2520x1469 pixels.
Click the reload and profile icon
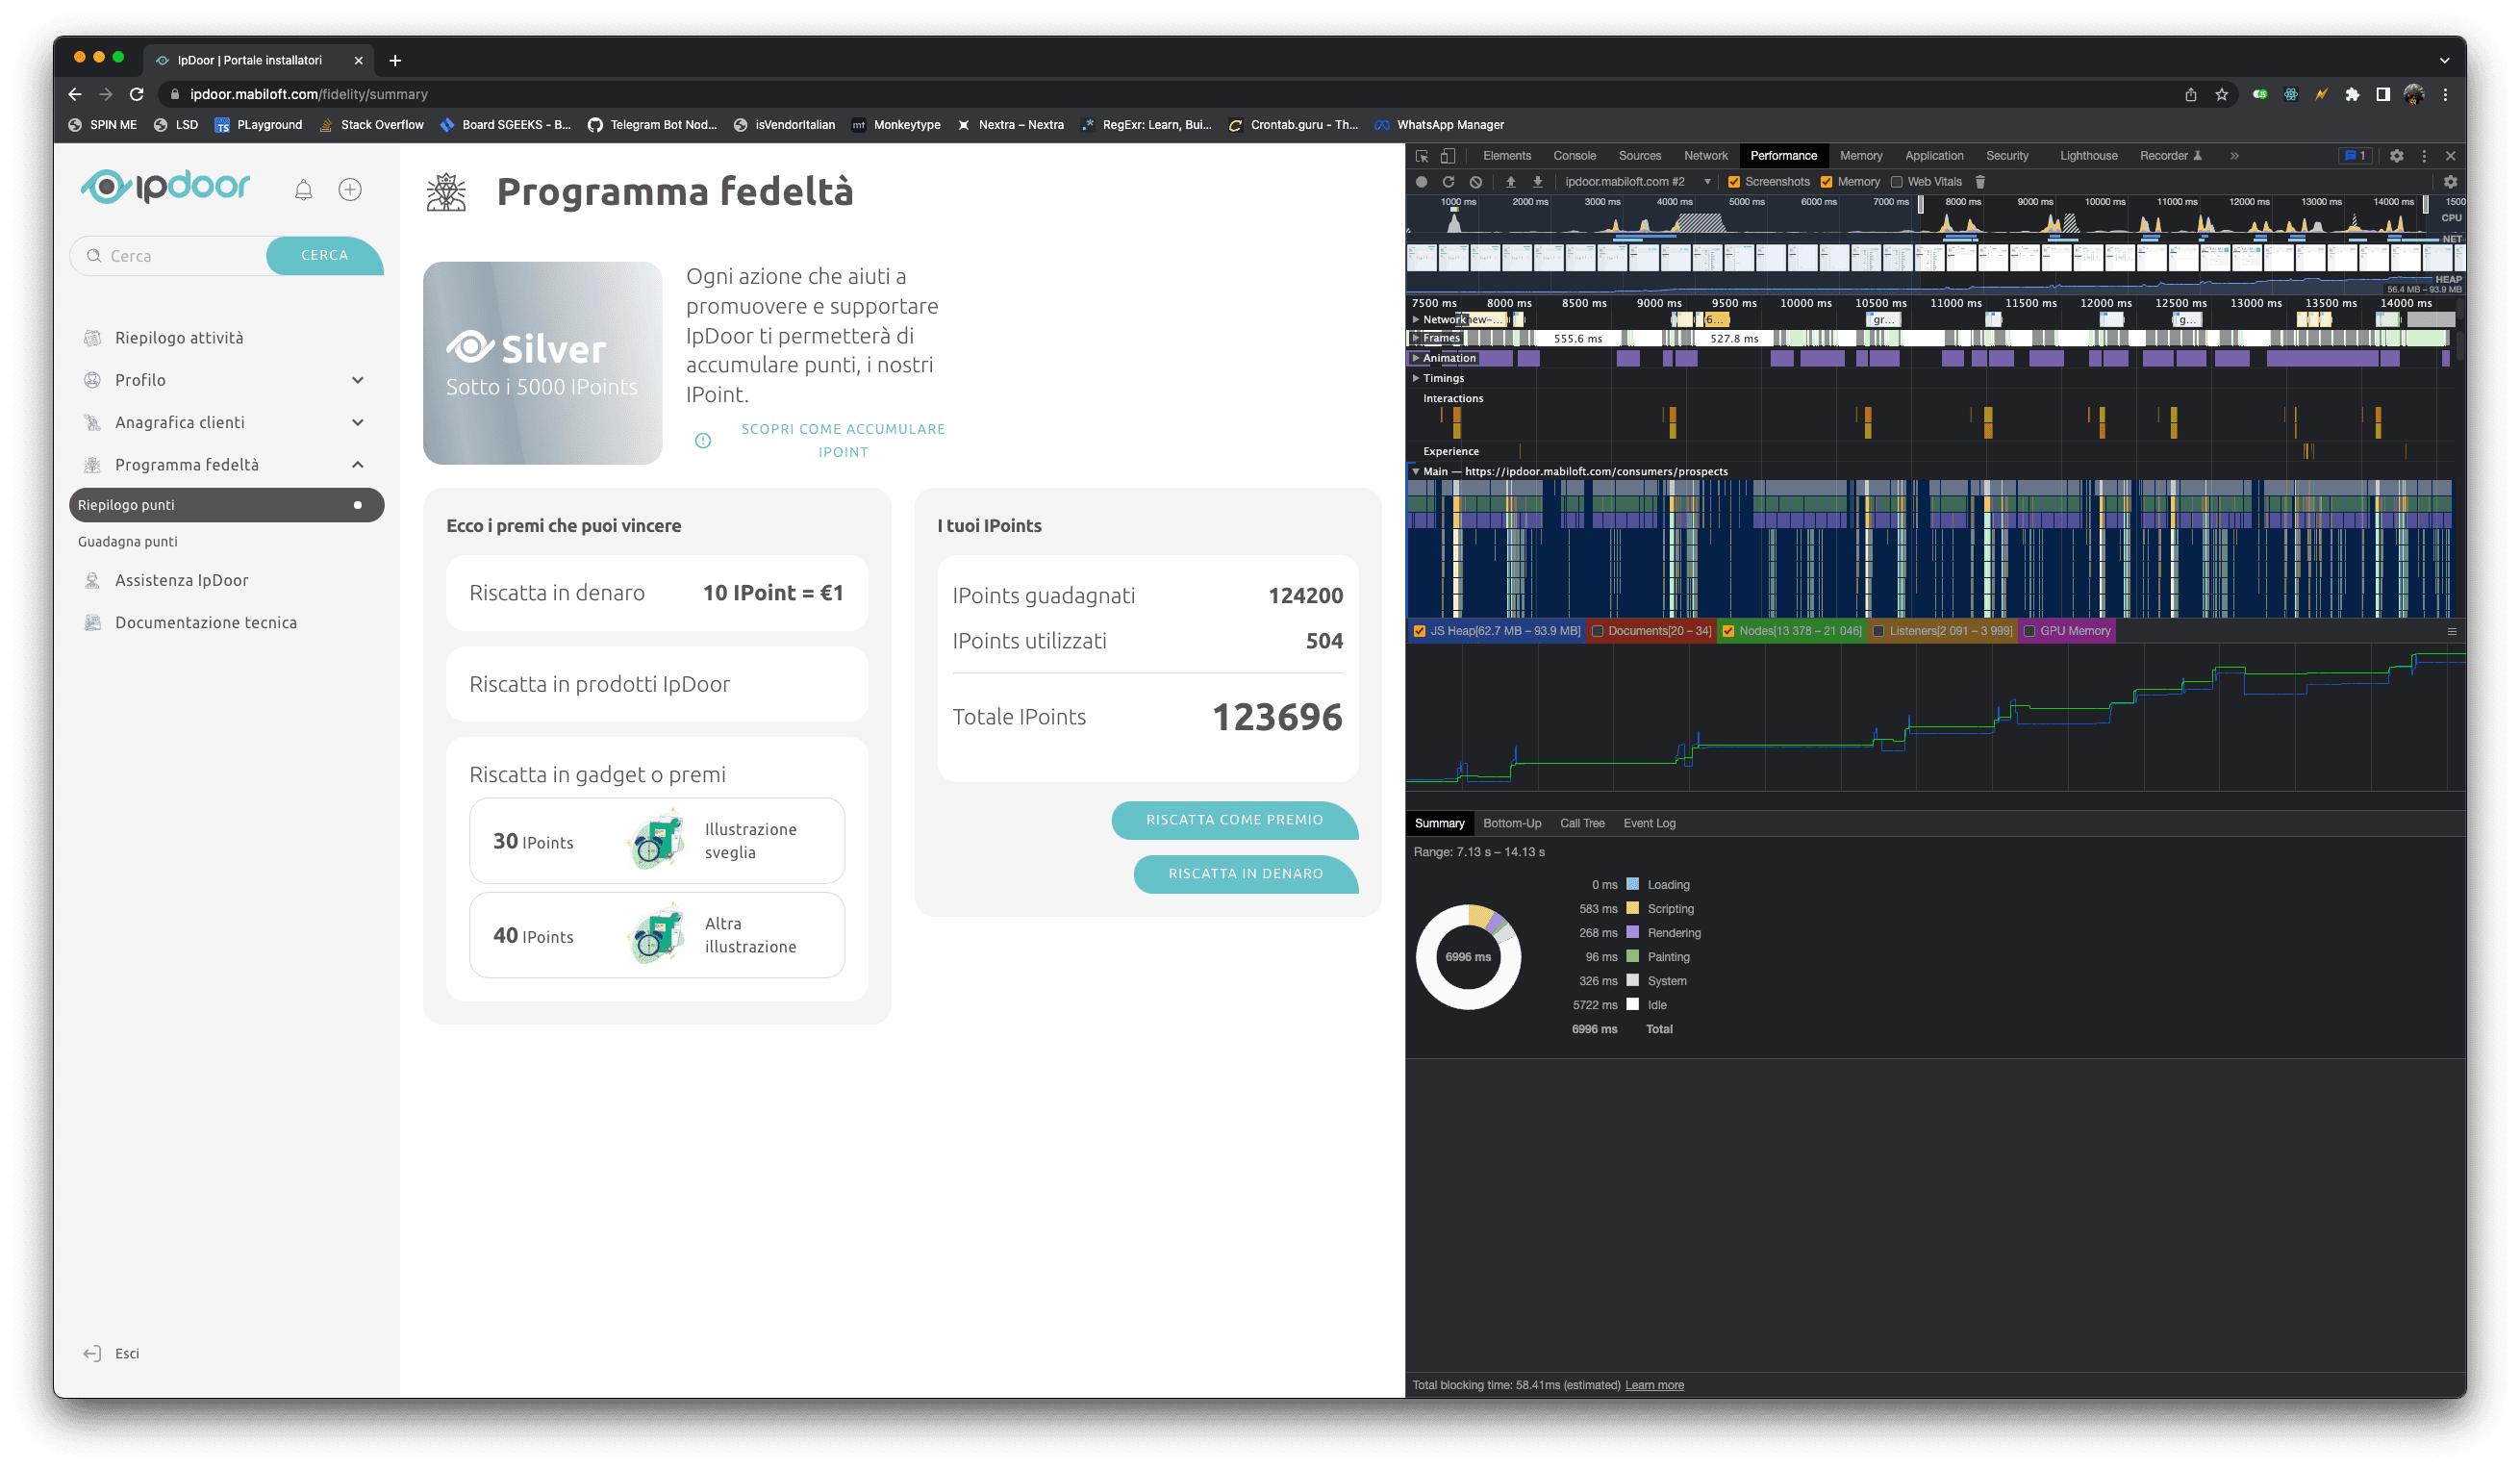point(1448,182)
